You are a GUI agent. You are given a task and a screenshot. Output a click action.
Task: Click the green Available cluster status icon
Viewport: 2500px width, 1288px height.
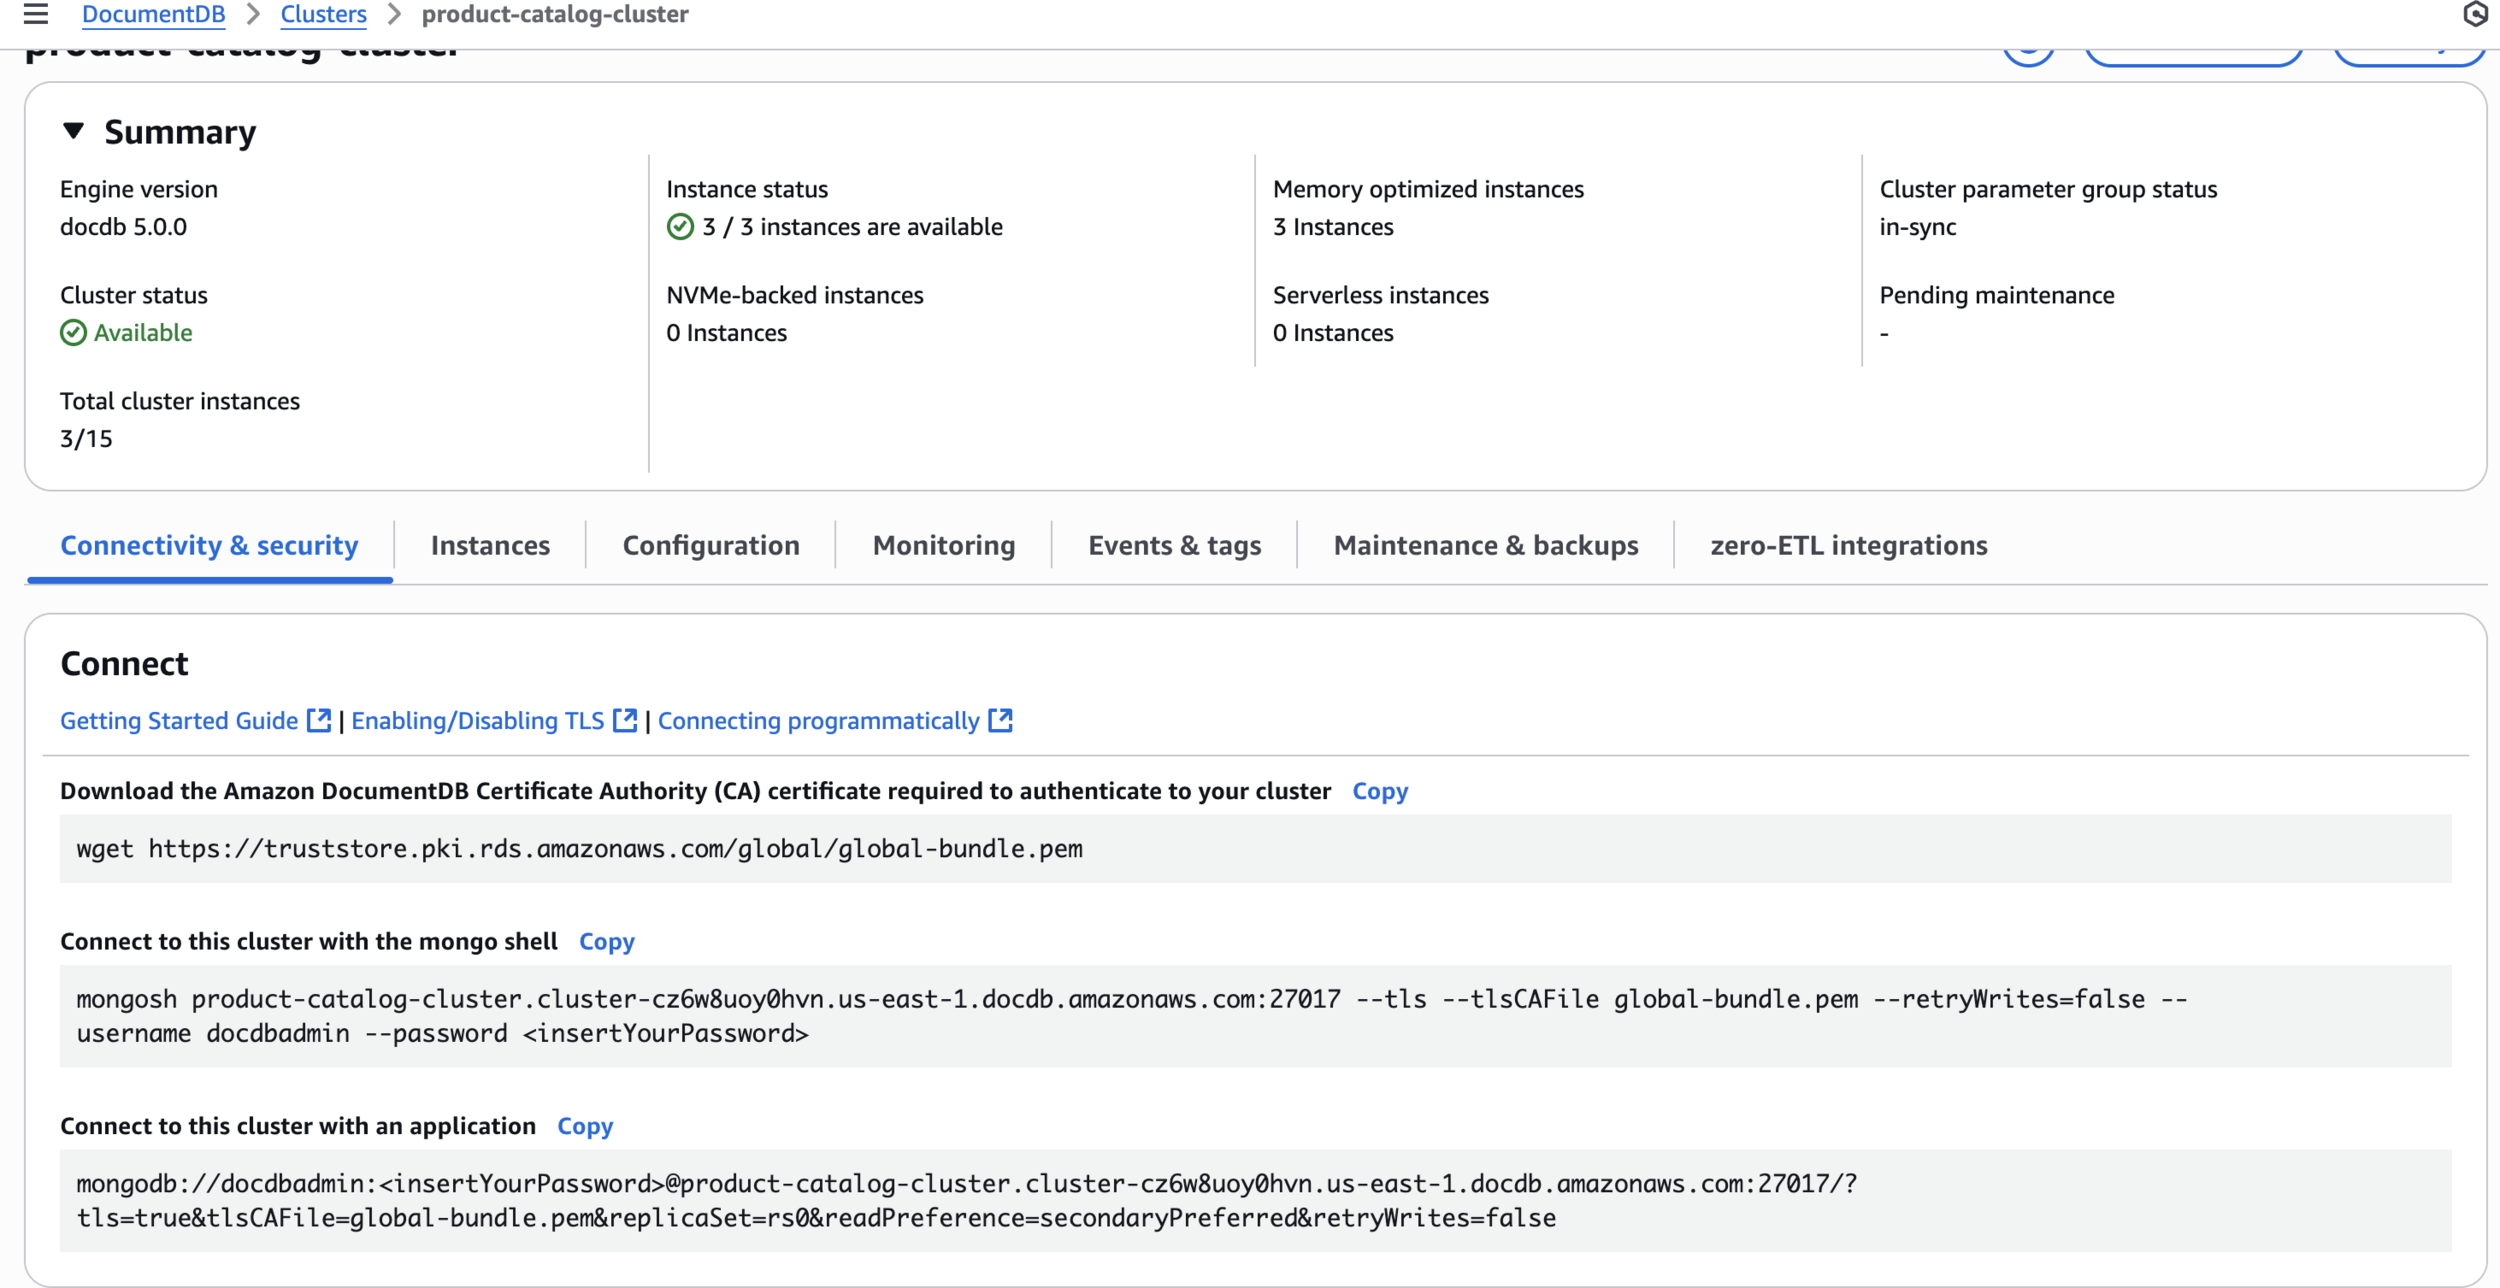[73, 333]
